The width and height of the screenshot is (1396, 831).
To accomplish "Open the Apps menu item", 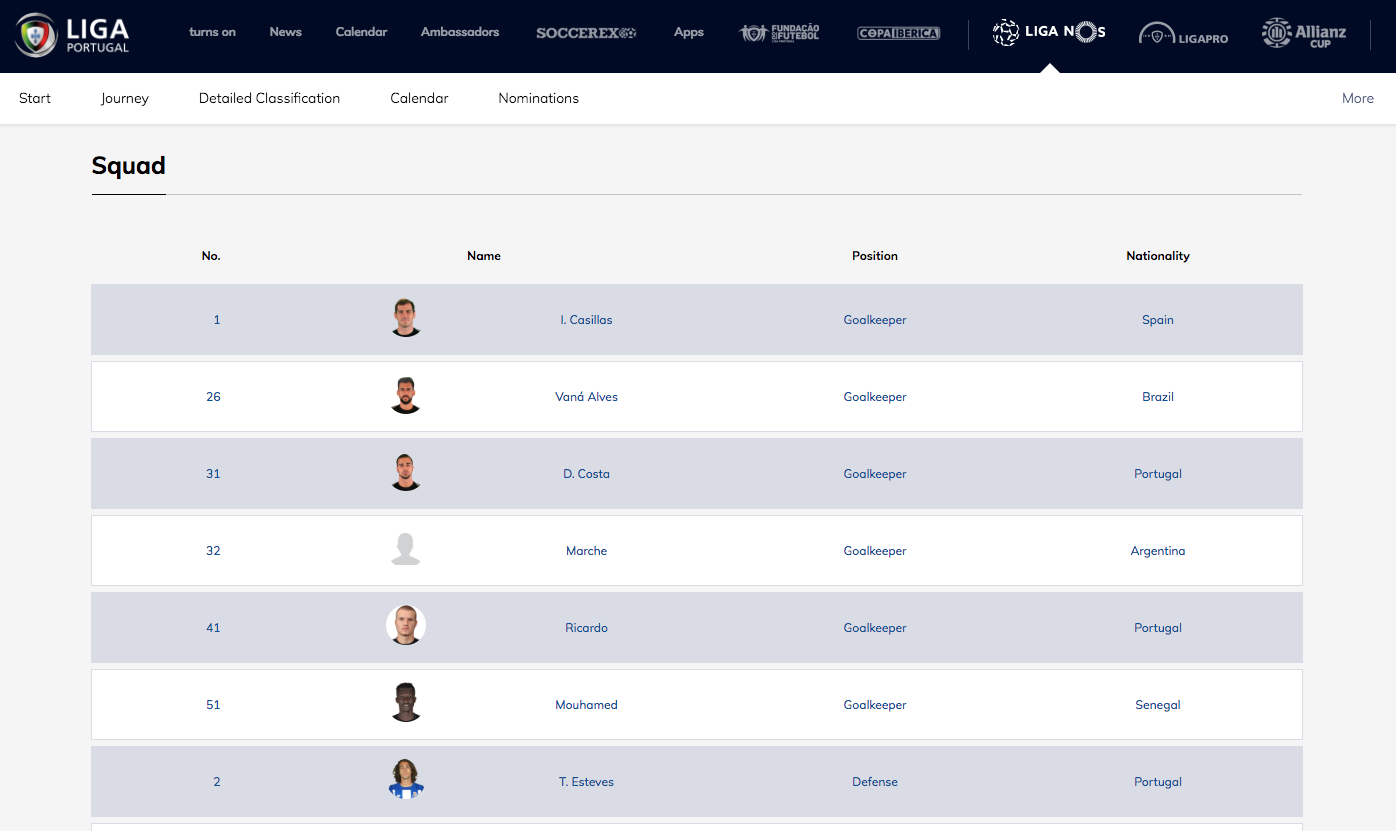I will pos(688,32).
